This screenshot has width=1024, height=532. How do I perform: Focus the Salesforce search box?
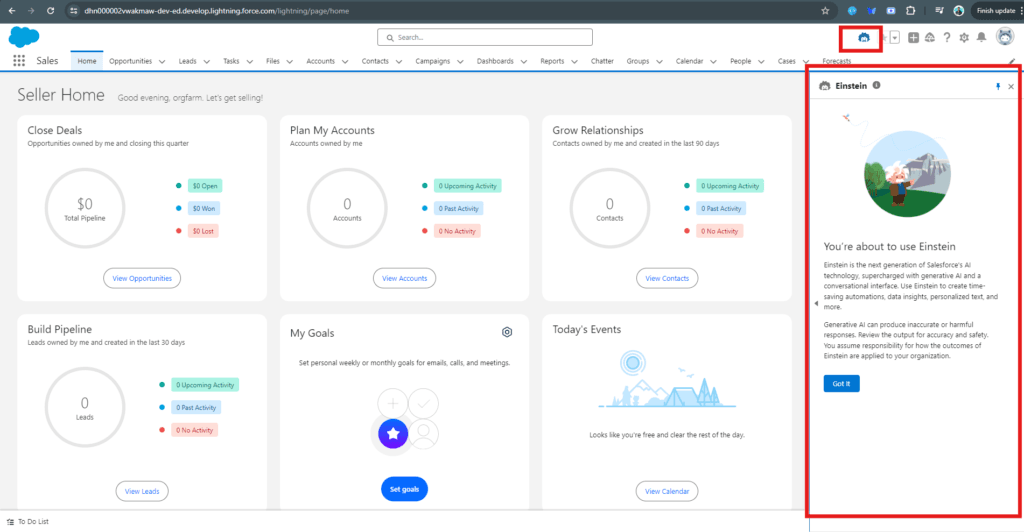point(485,37)
